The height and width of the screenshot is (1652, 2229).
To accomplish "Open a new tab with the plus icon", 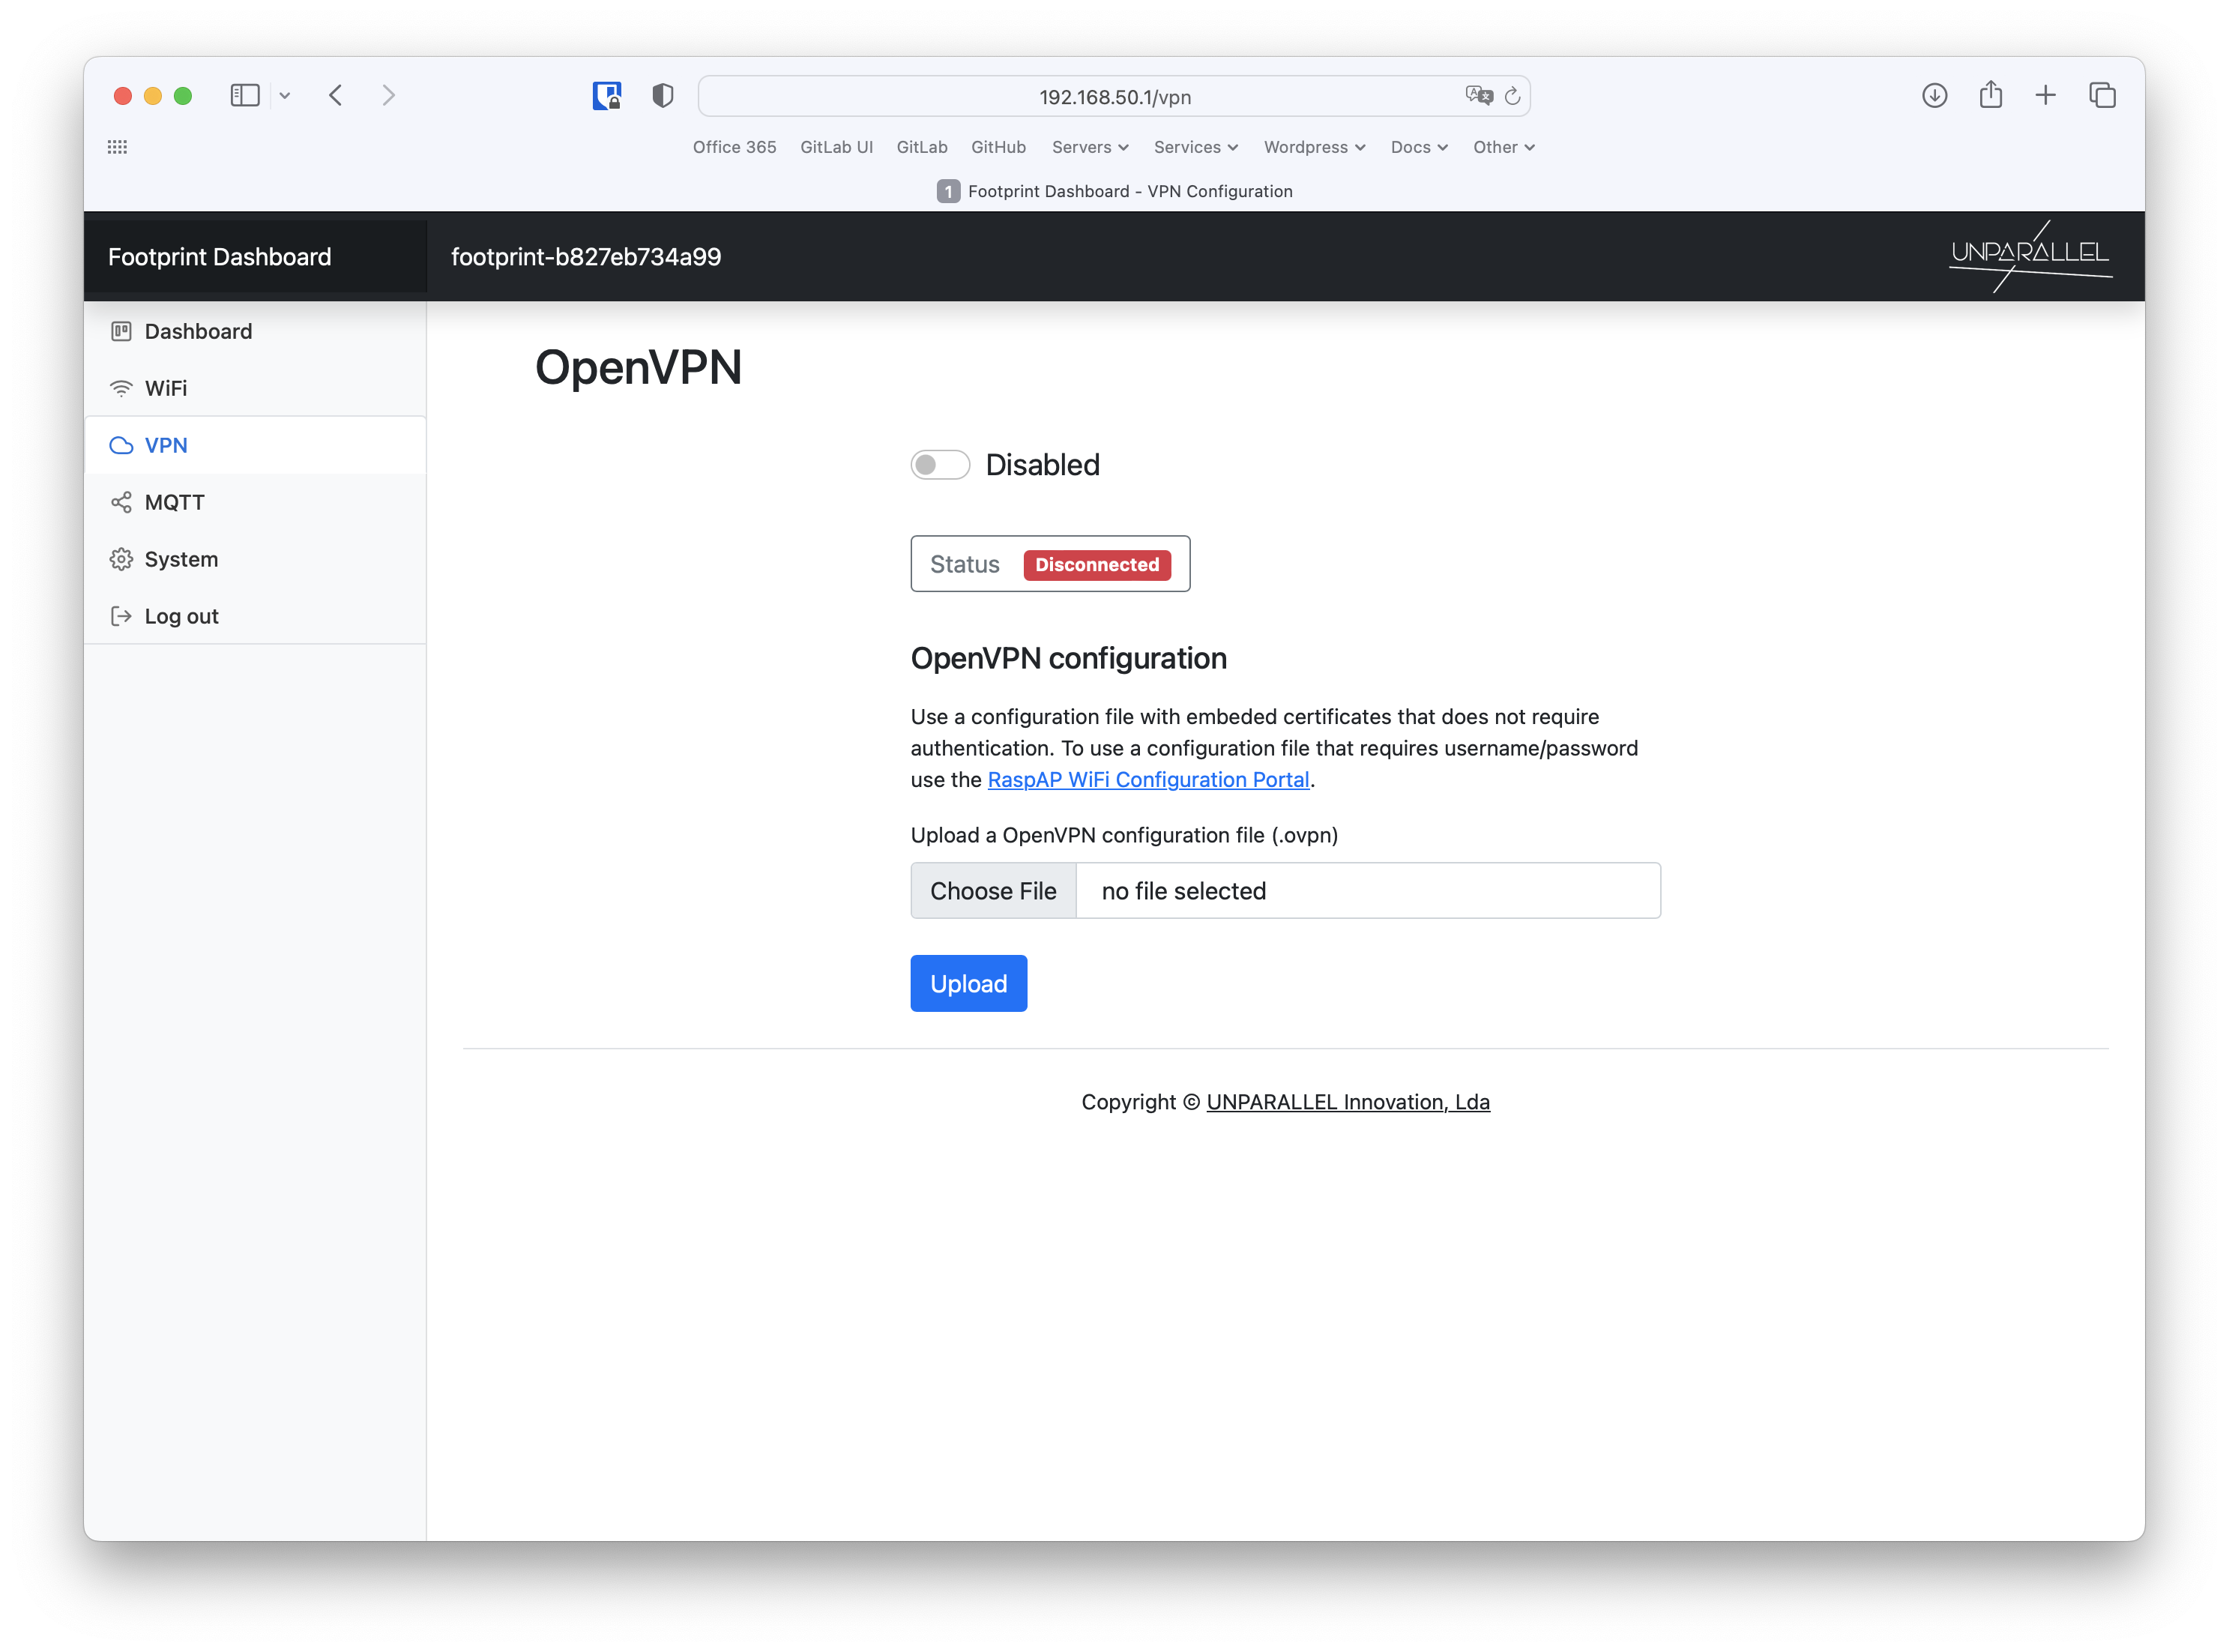I will tap(2045, 96).
